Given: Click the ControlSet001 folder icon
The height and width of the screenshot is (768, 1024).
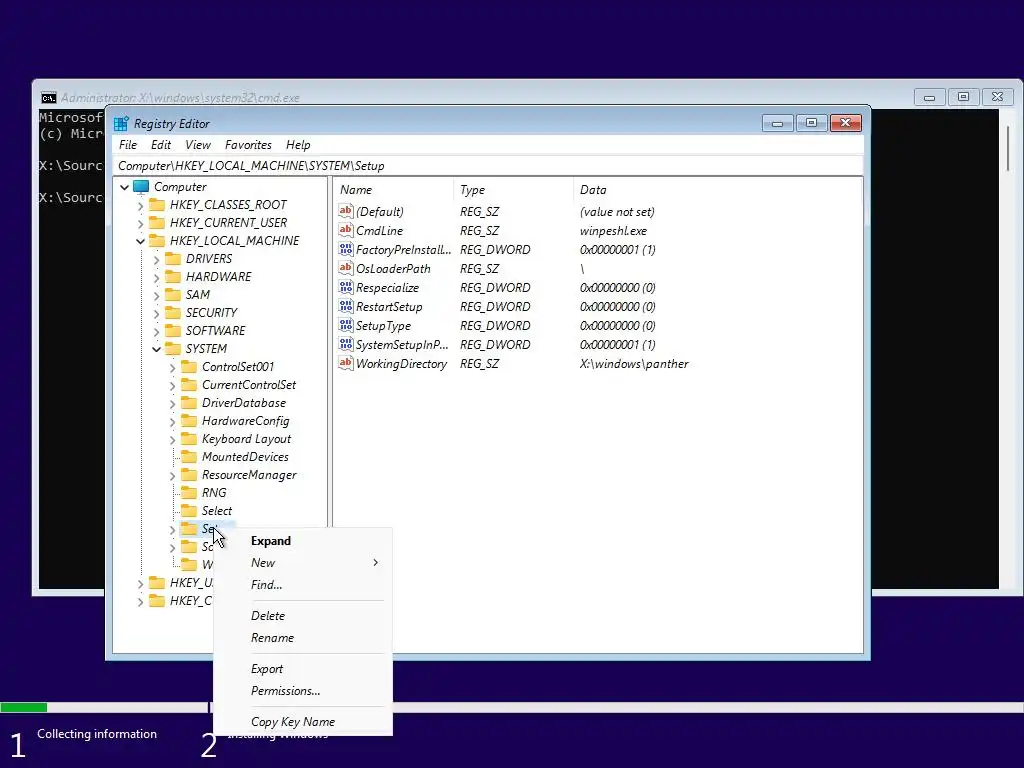Looking at the screenshot, I should [189, 367].
